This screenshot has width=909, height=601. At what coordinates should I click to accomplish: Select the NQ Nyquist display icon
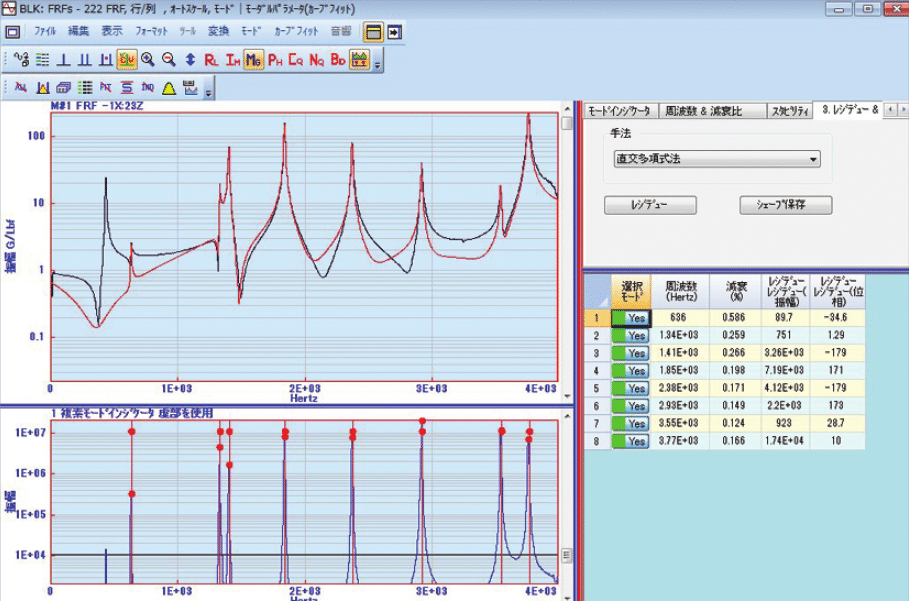pos(316,61)
